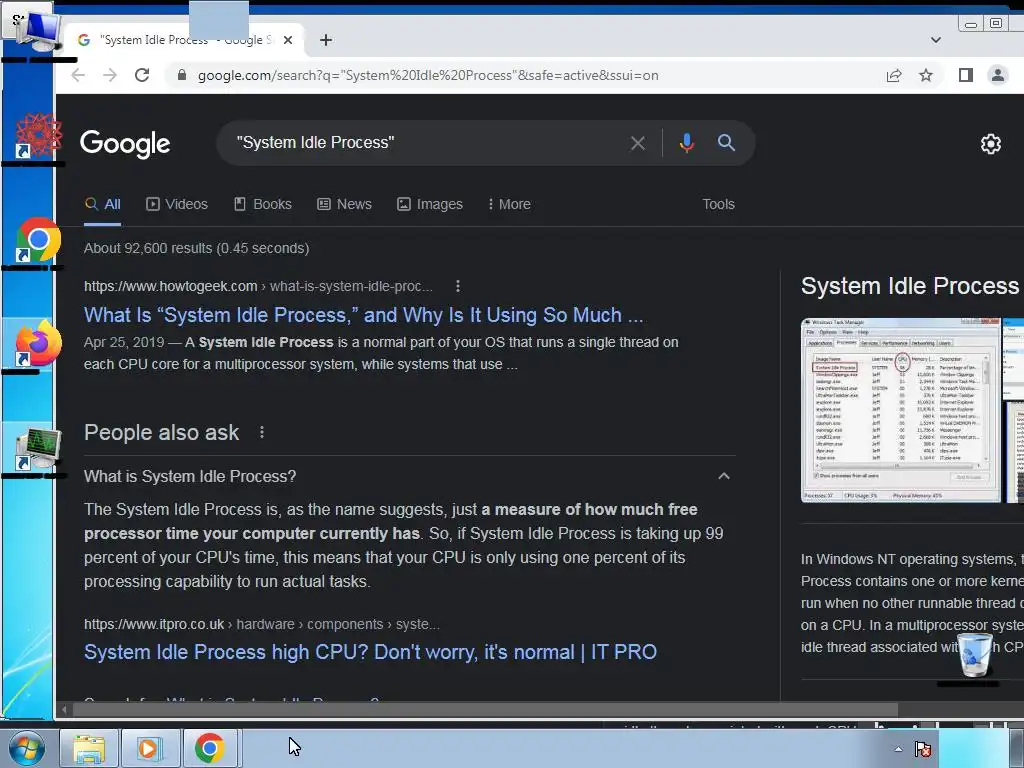Screen dimensions: 1024x768
Task: Go back using the browser back arrow
Action: pyautogui.click(x=78, y=75)
